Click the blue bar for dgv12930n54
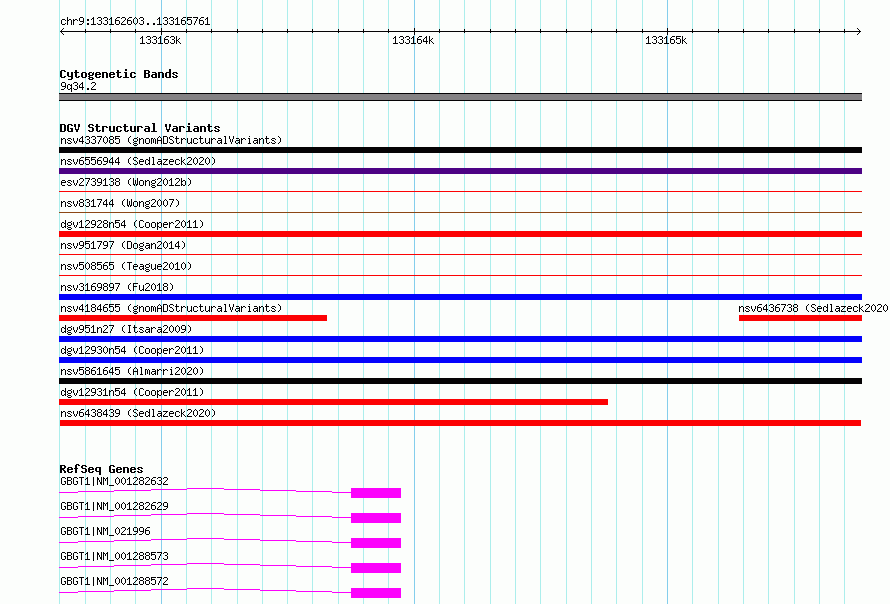 click(460, 360)
